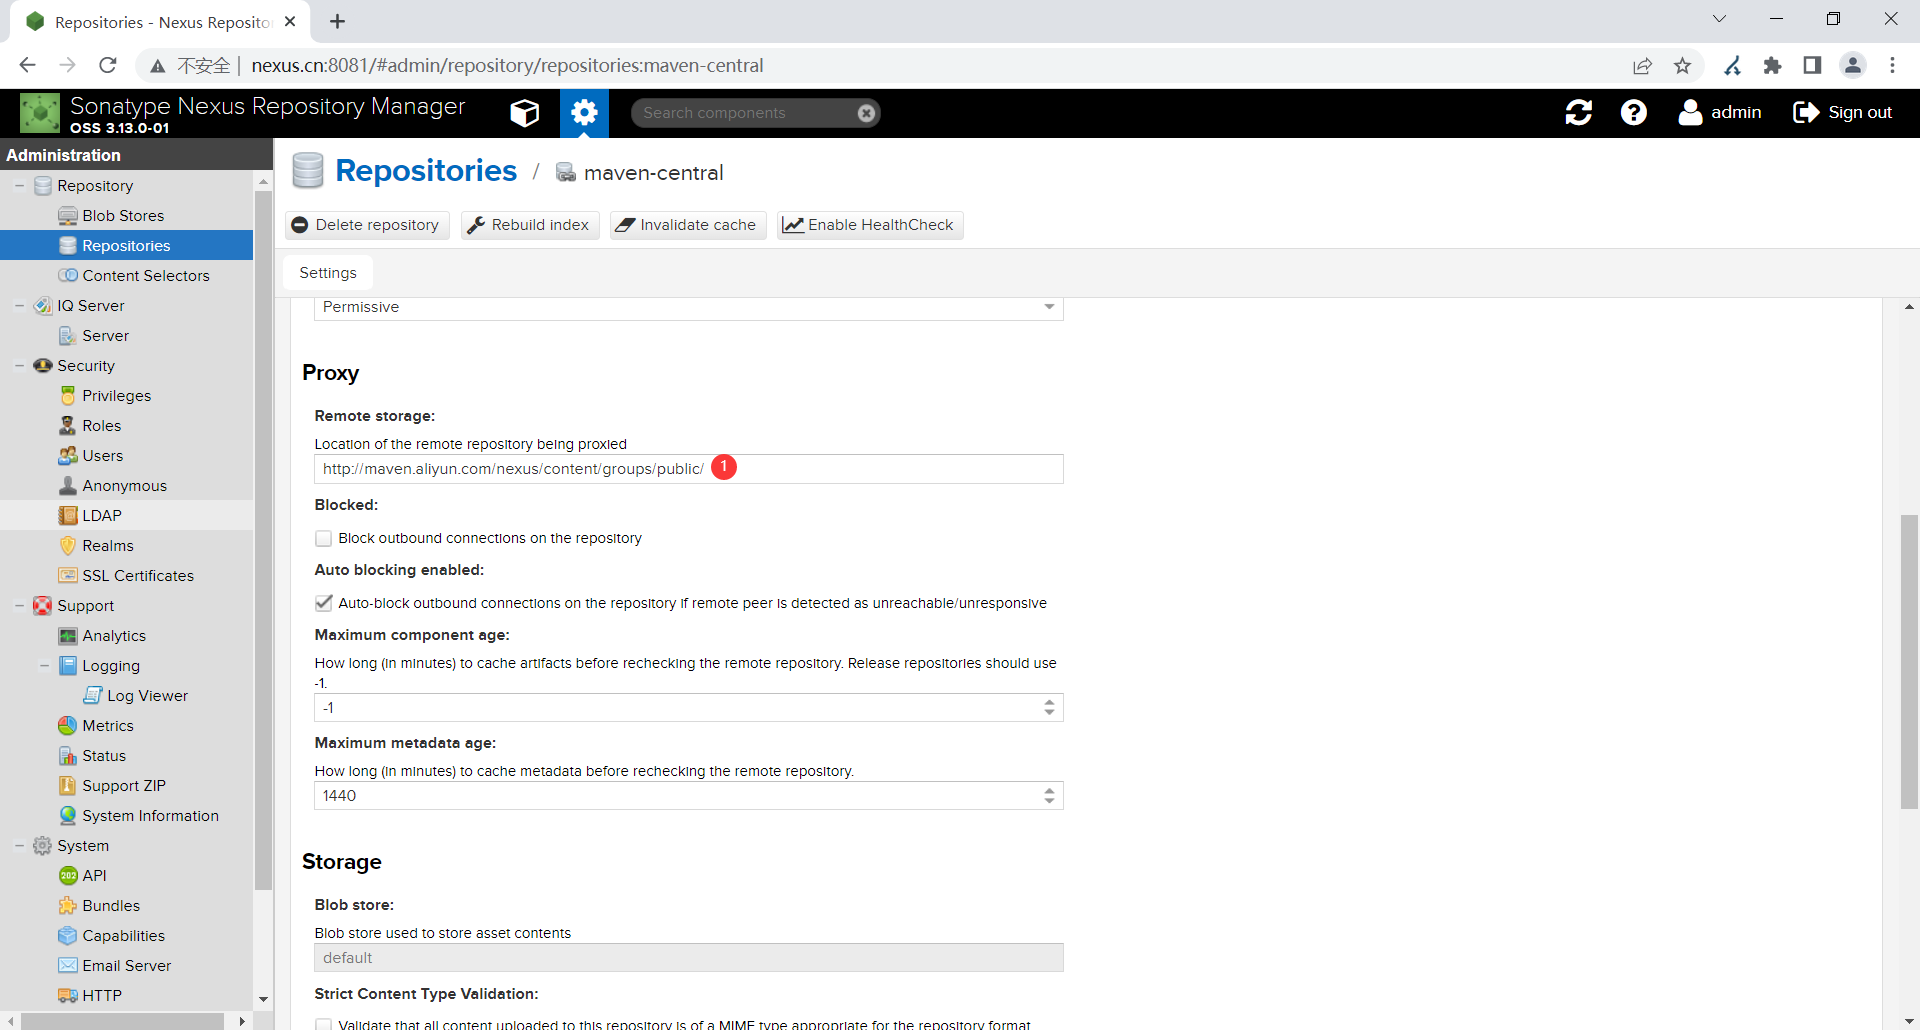
Task: Open HTTP settings item
Action: pyautogui.click(x=102, y=996)
